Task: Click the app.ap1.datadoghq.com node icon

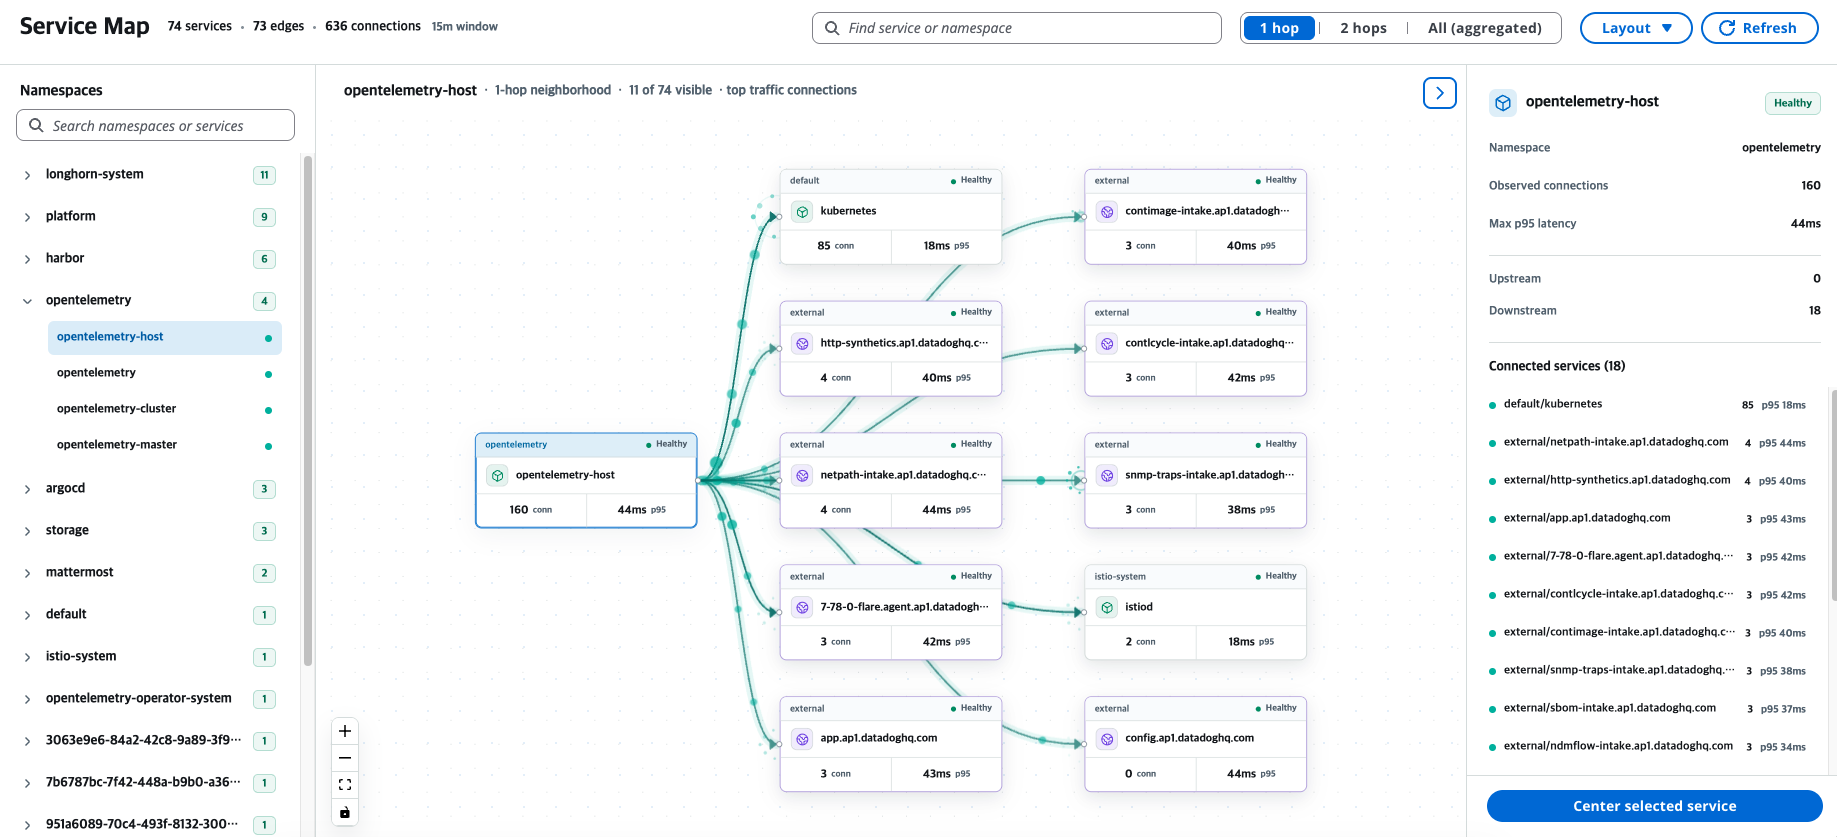Action: pos(802,739)
